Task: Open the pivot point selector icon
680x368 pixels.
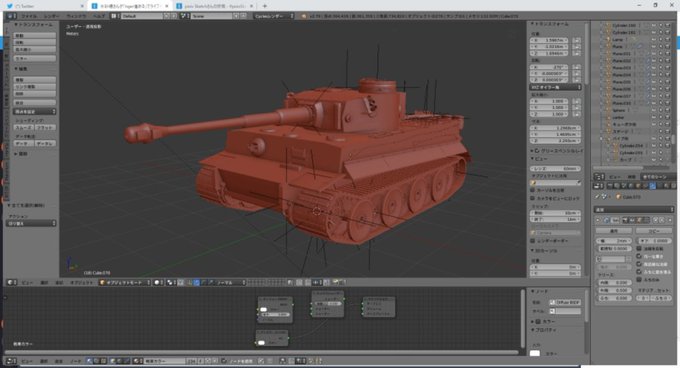Action: pos(170,282)
